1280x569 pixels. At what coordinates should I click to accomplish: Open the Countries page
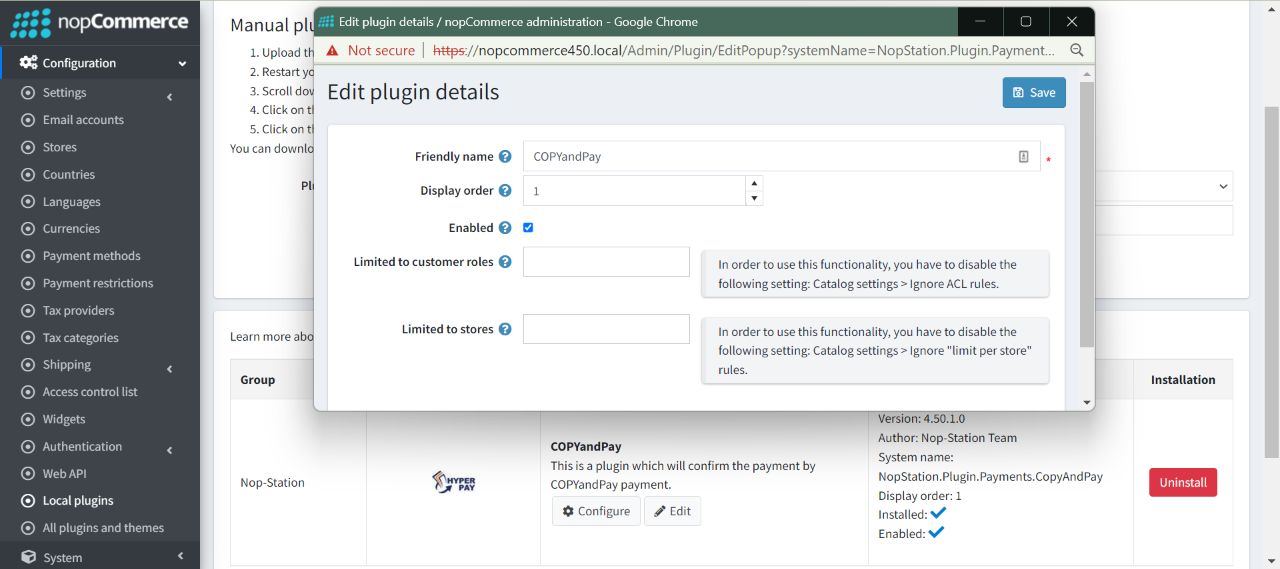[x=69, y=174]
